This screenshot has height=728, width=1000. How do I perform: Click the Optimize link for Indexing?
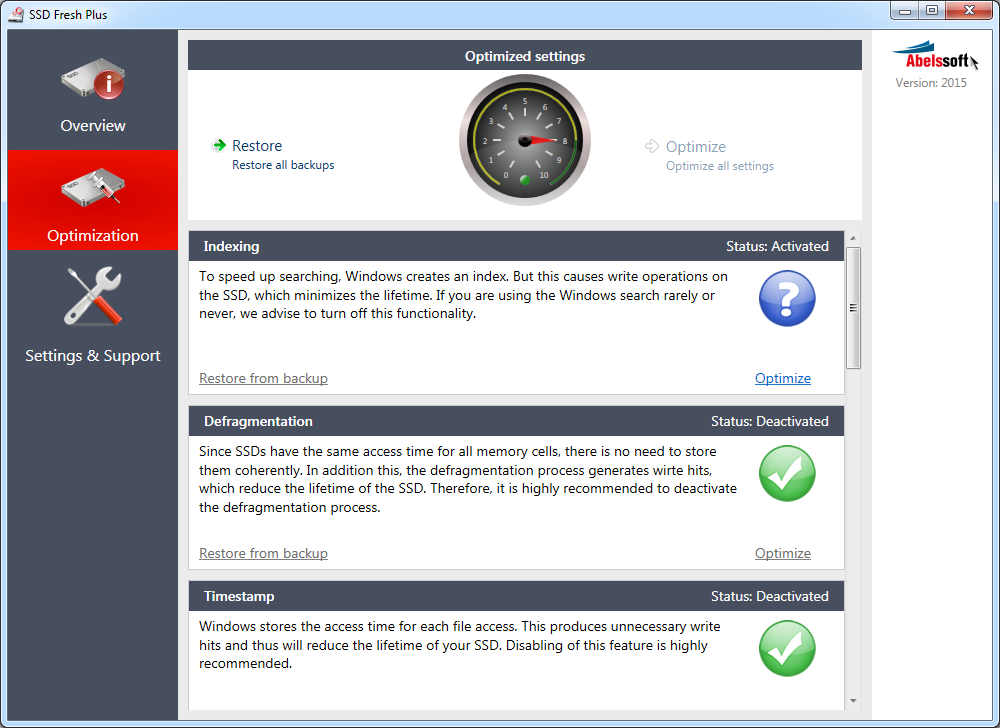click(x=783, y=379)
